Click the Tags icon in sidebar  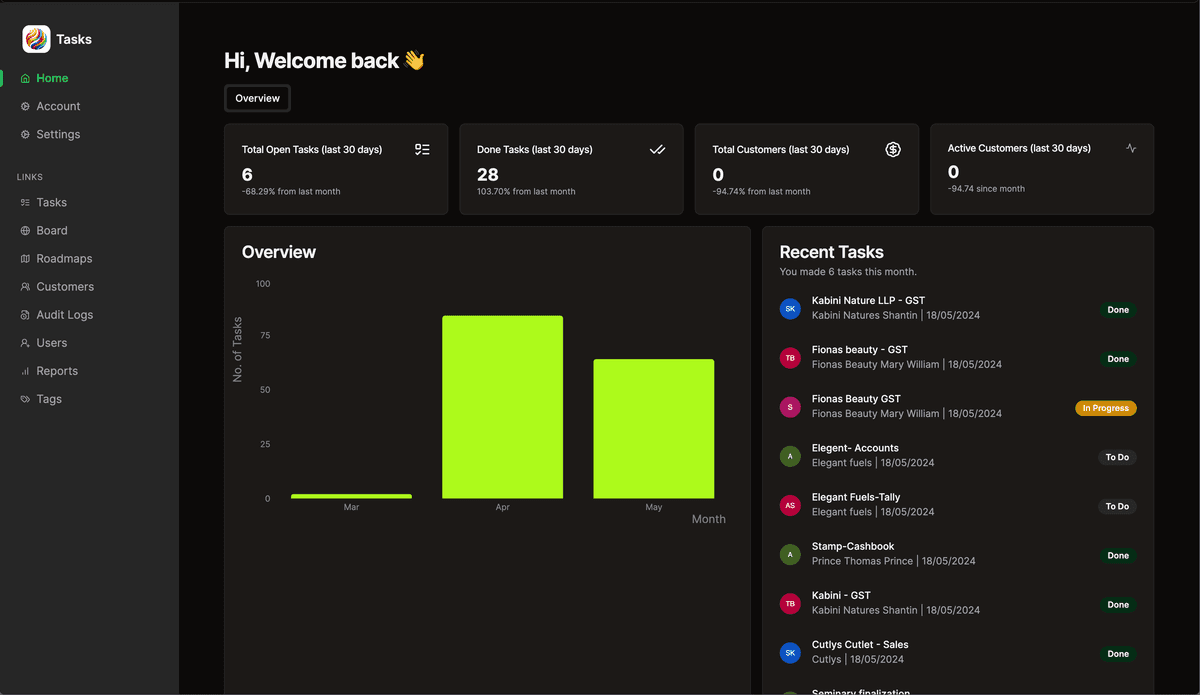coord(26,399)
